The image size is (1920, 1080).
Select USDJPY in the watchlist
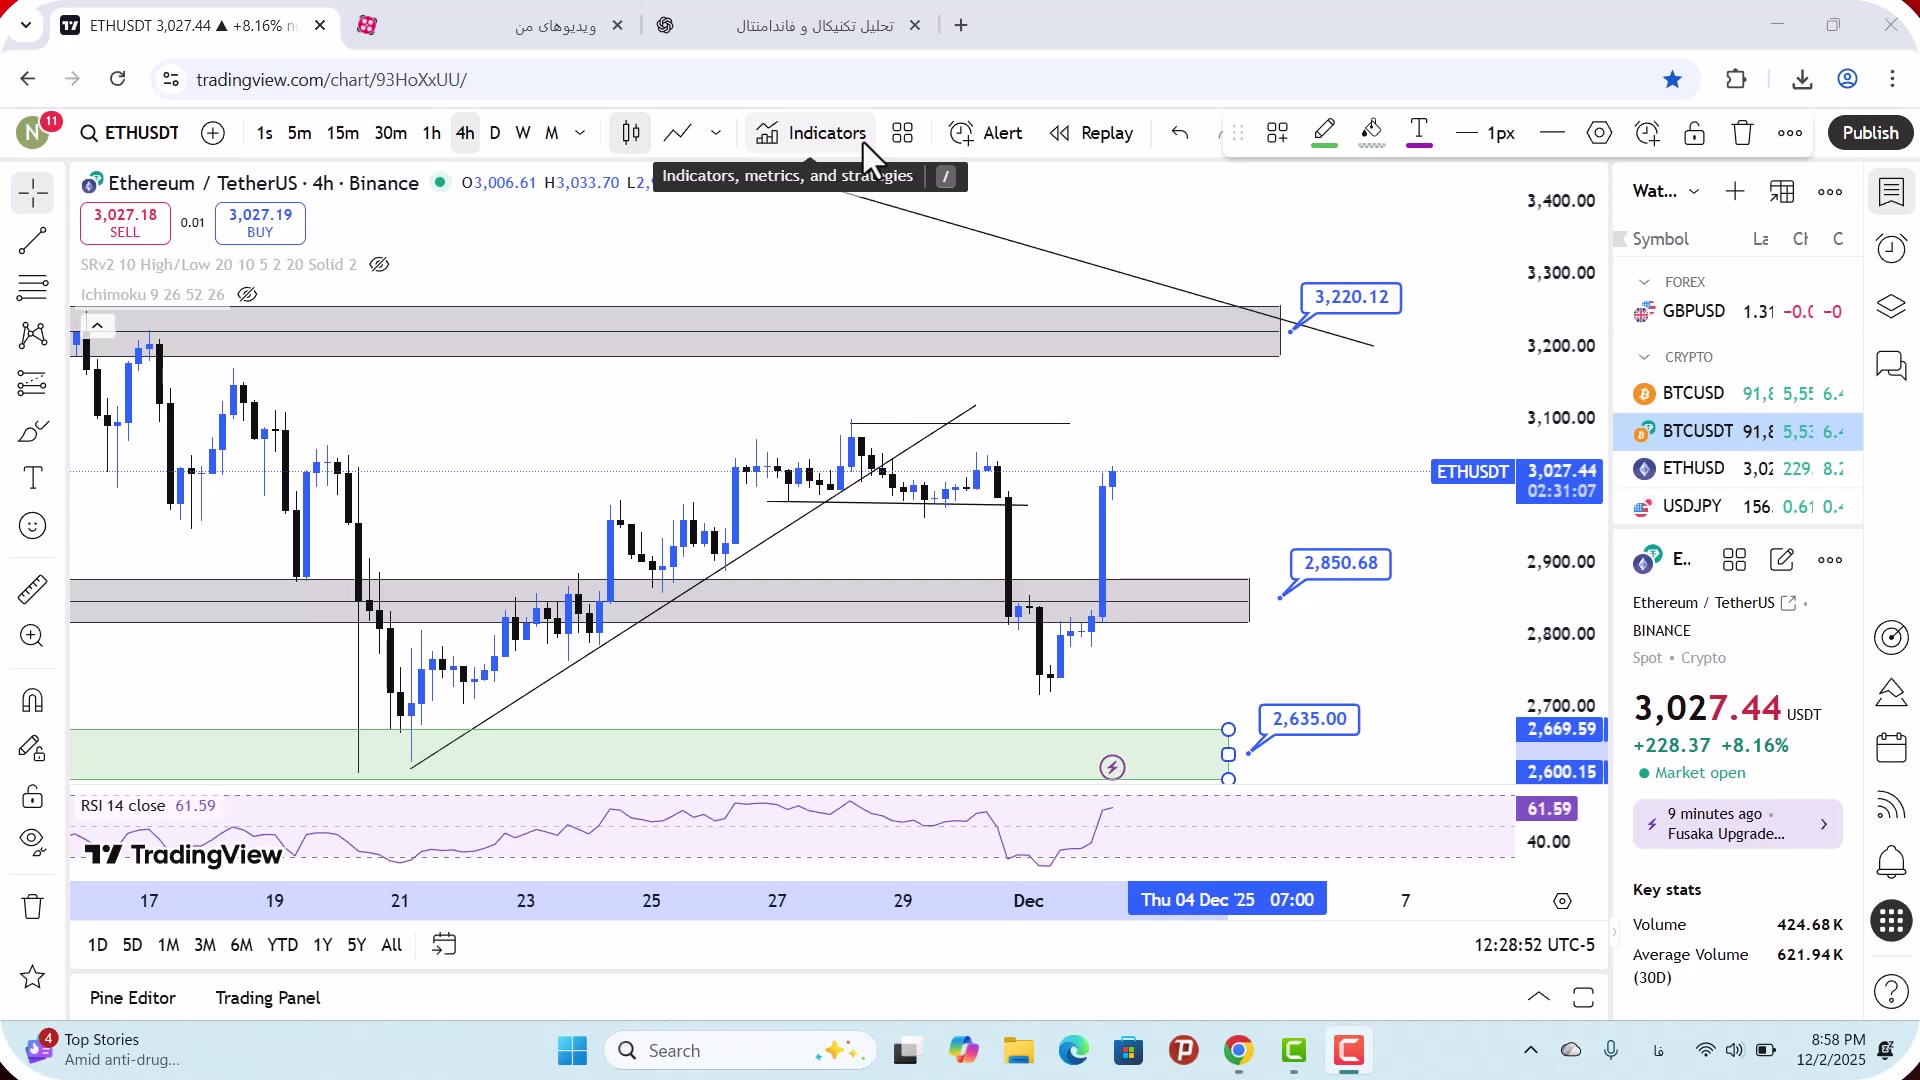point(1738,507)
